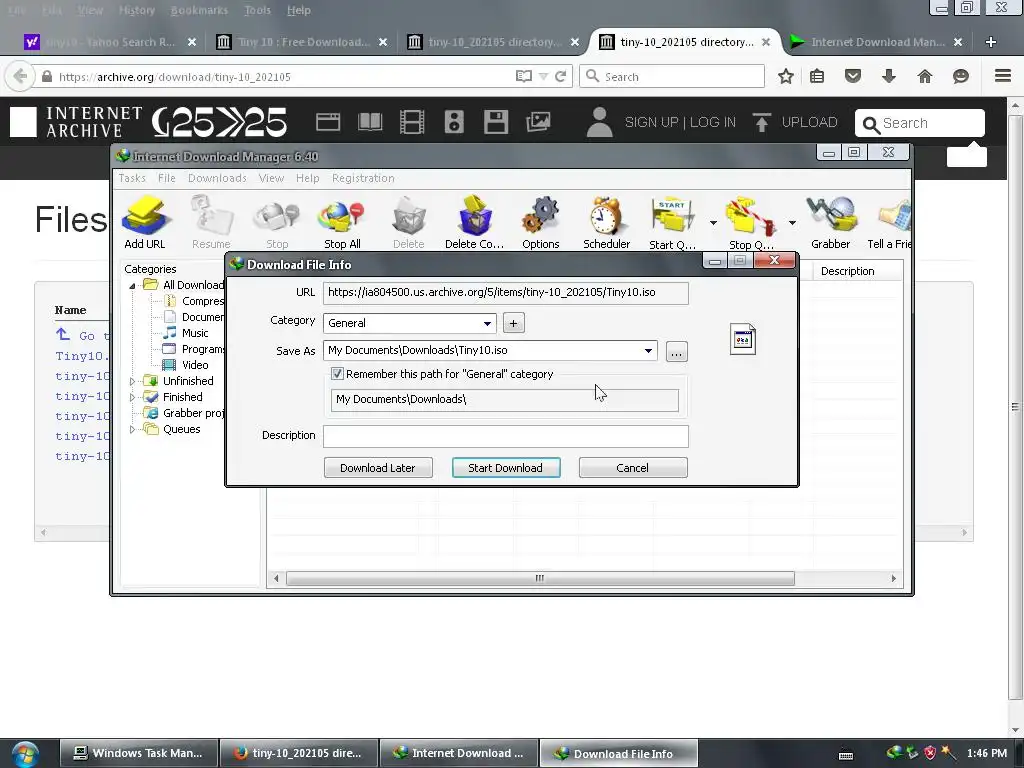Expand the Queues category tree node
Image resolution: width=1024 pixels, height=768 pixels.
point(132,430)
